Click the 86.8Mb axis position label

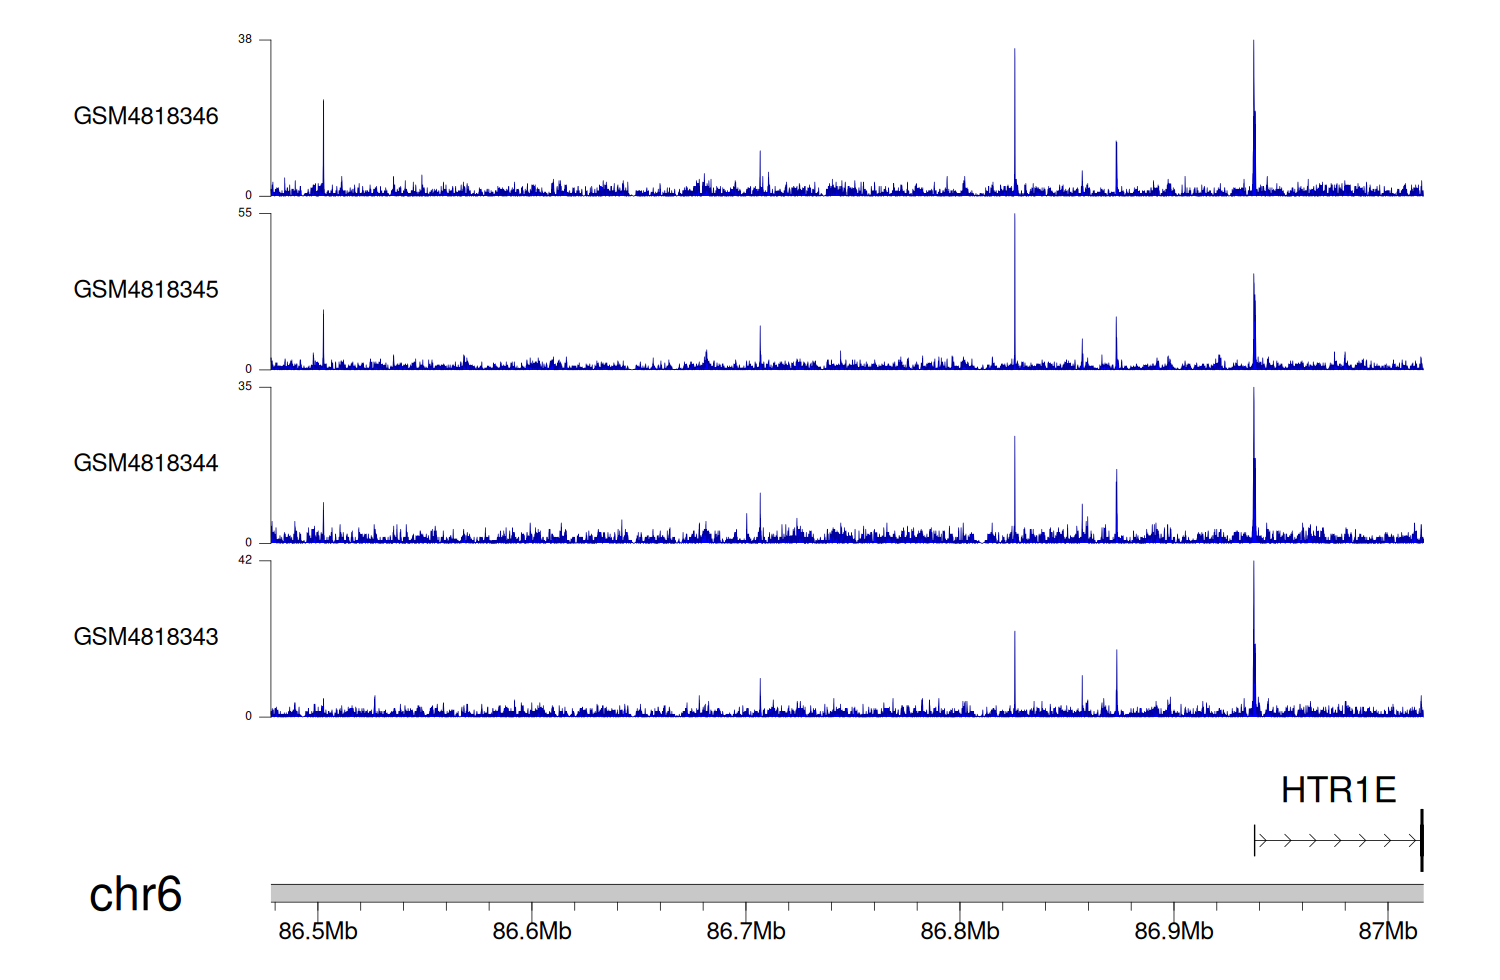pyautogui.click(x=960, y=932)
